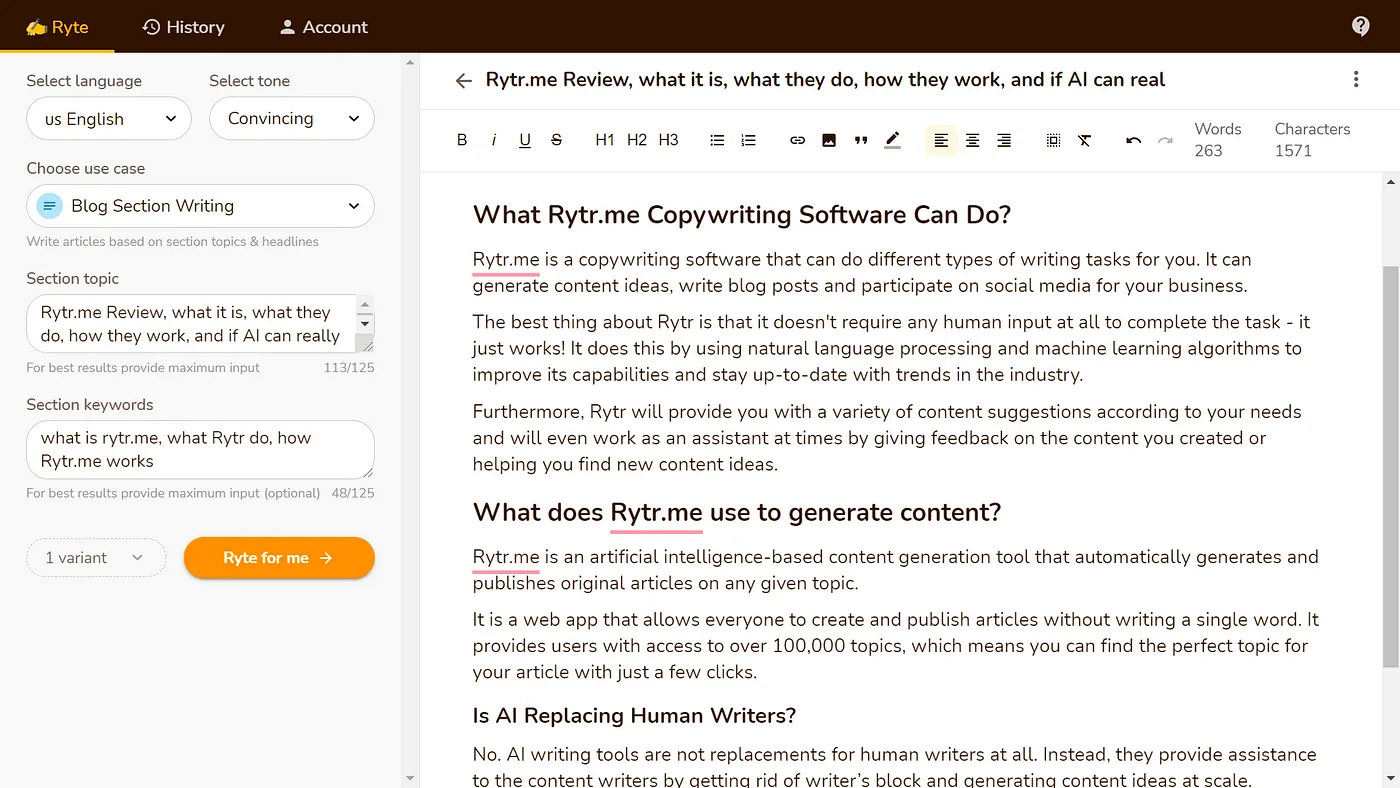The height and width of the screenshot is (788, 1400).
Task: Select the text highlighter icon
Action: [x=892, y=140]
